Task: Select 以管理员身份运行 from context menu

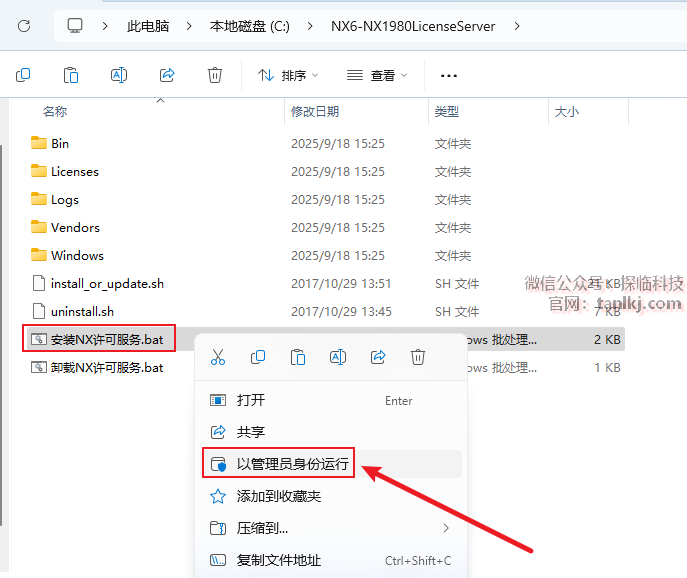Action: point(294,464)
